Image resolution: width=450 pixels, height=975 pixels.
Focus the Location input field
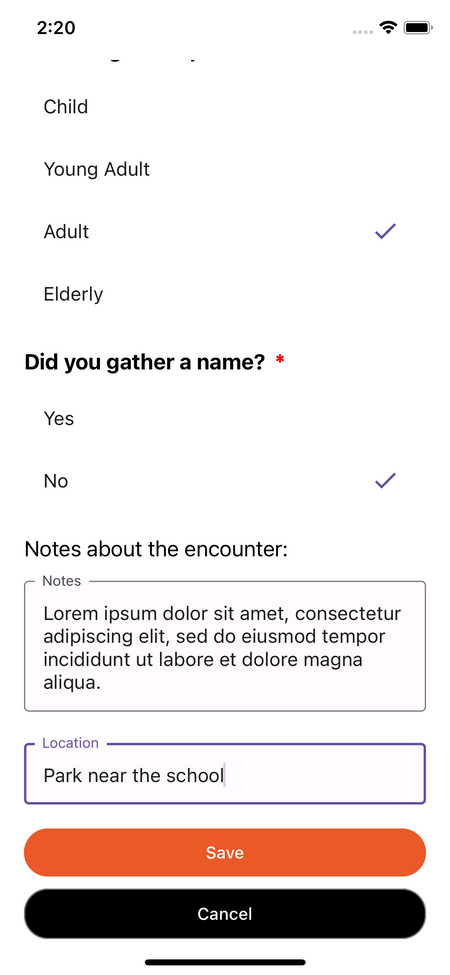click(225, 774)
